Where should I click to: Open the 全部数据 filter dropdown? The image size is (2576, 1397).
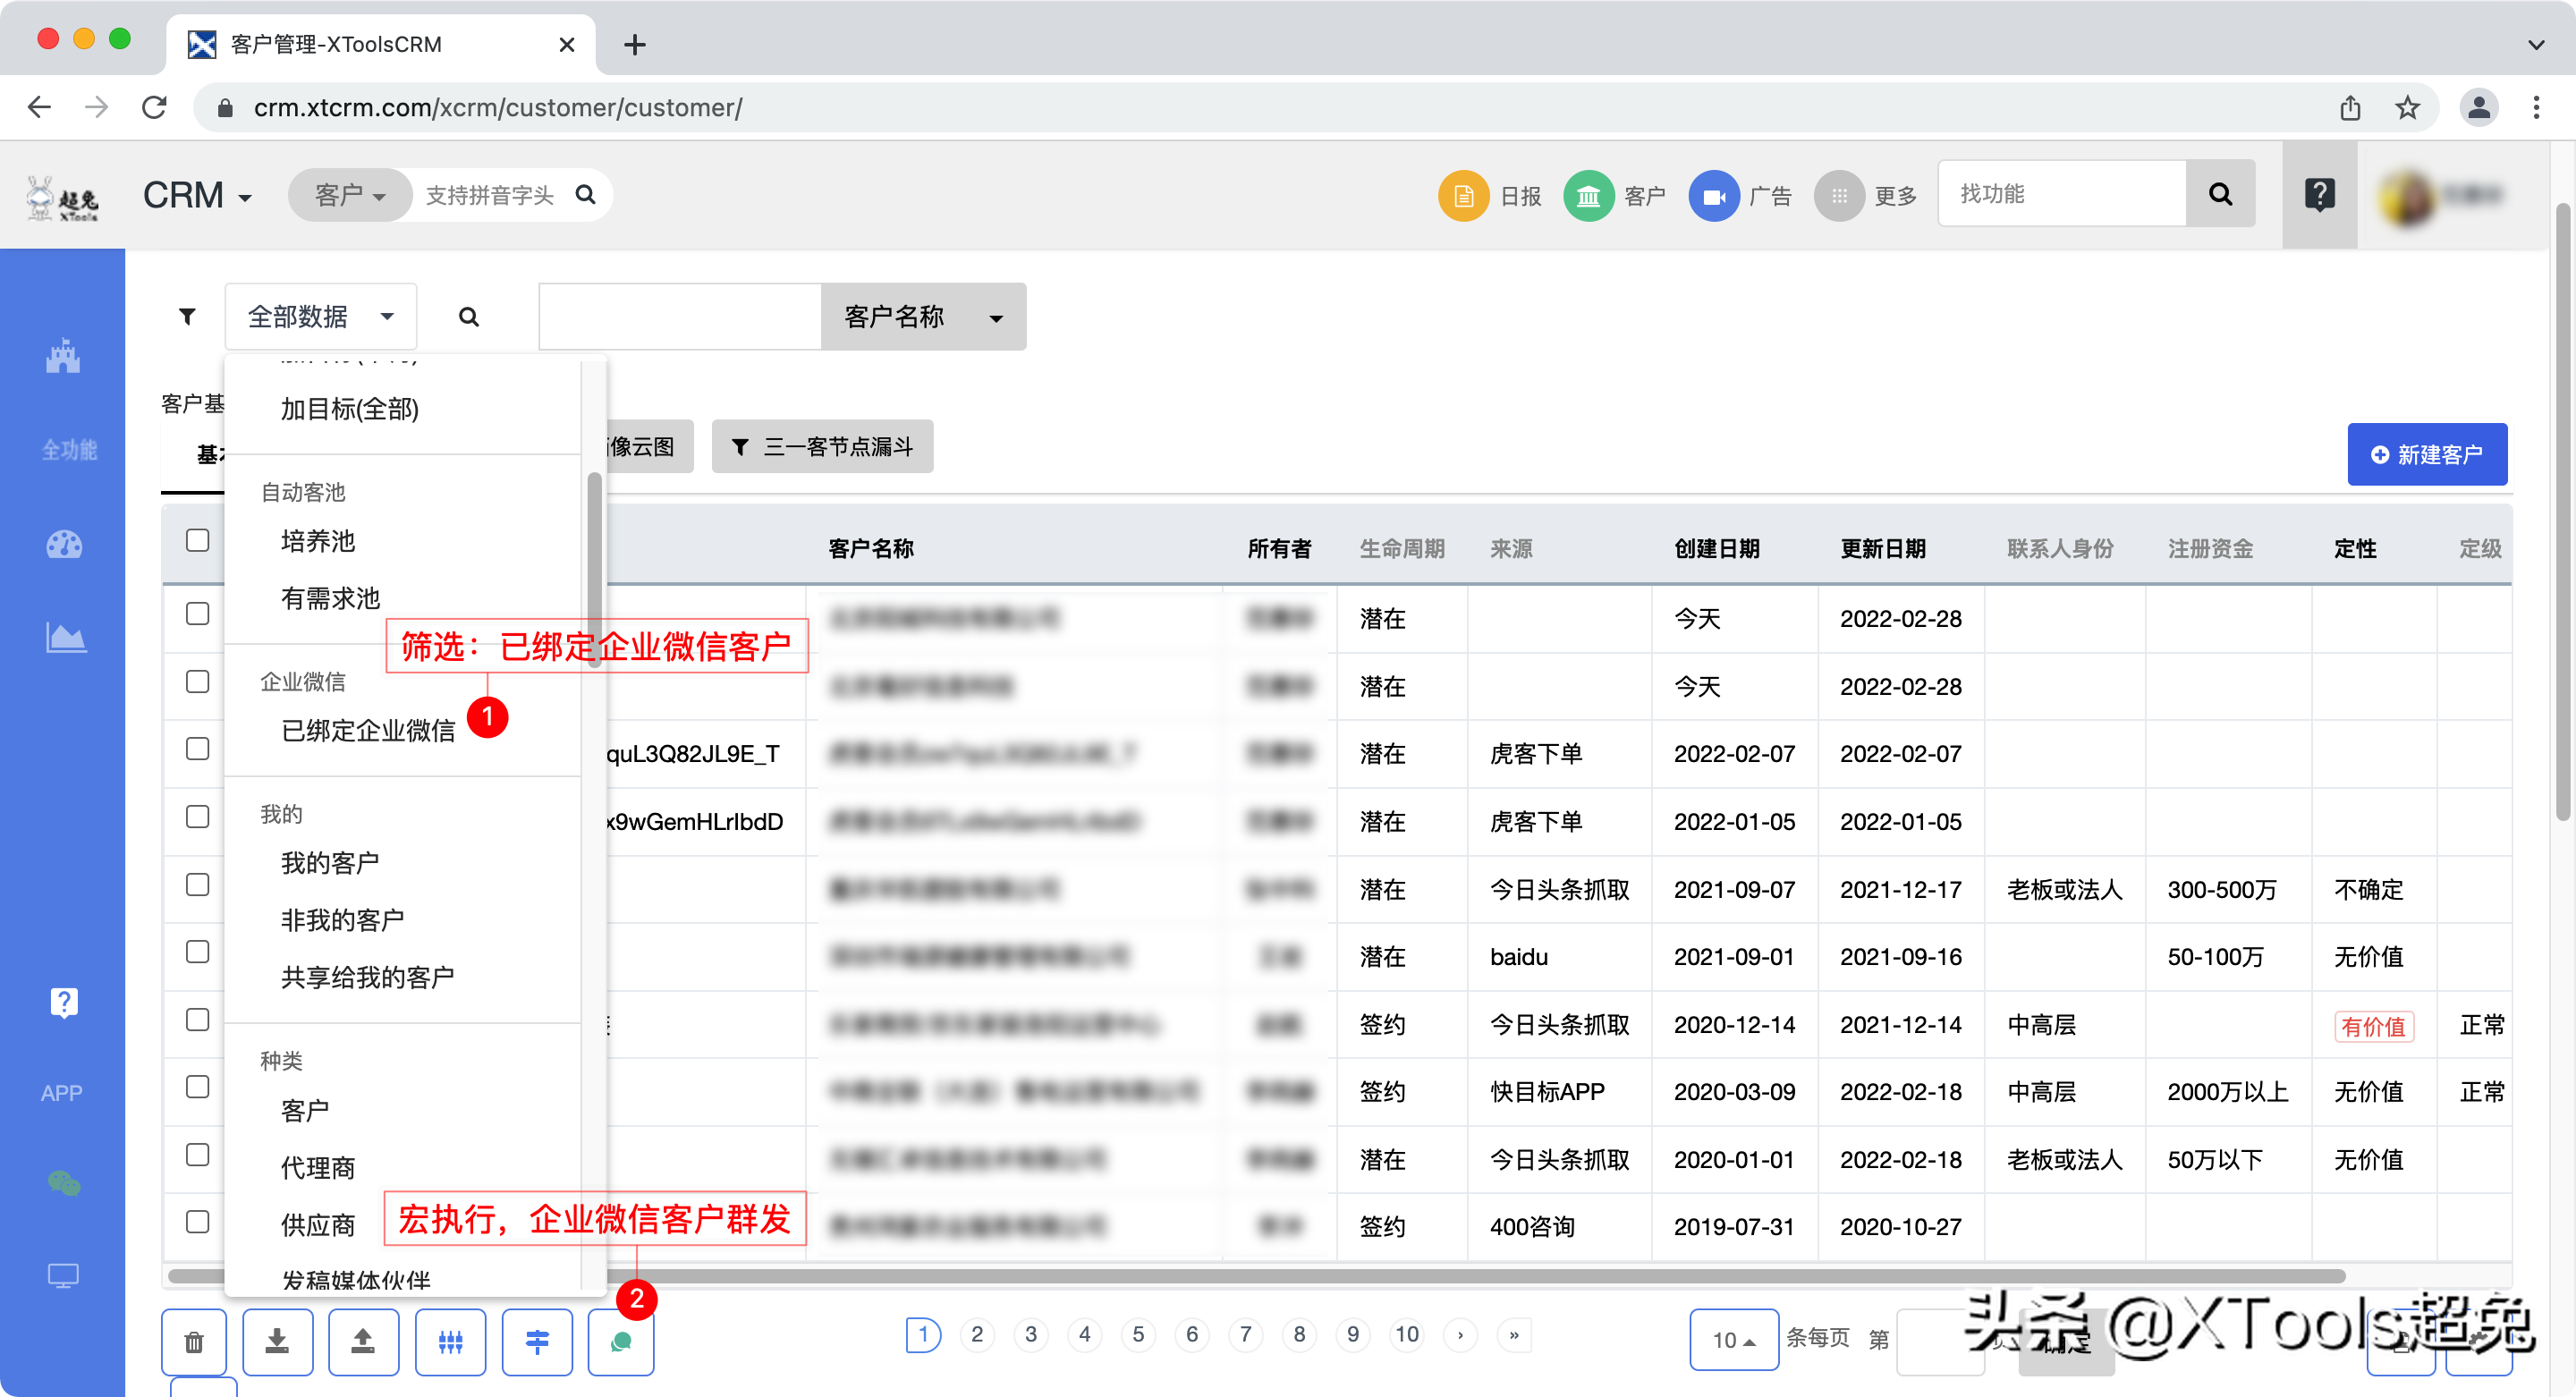point(320,316)
